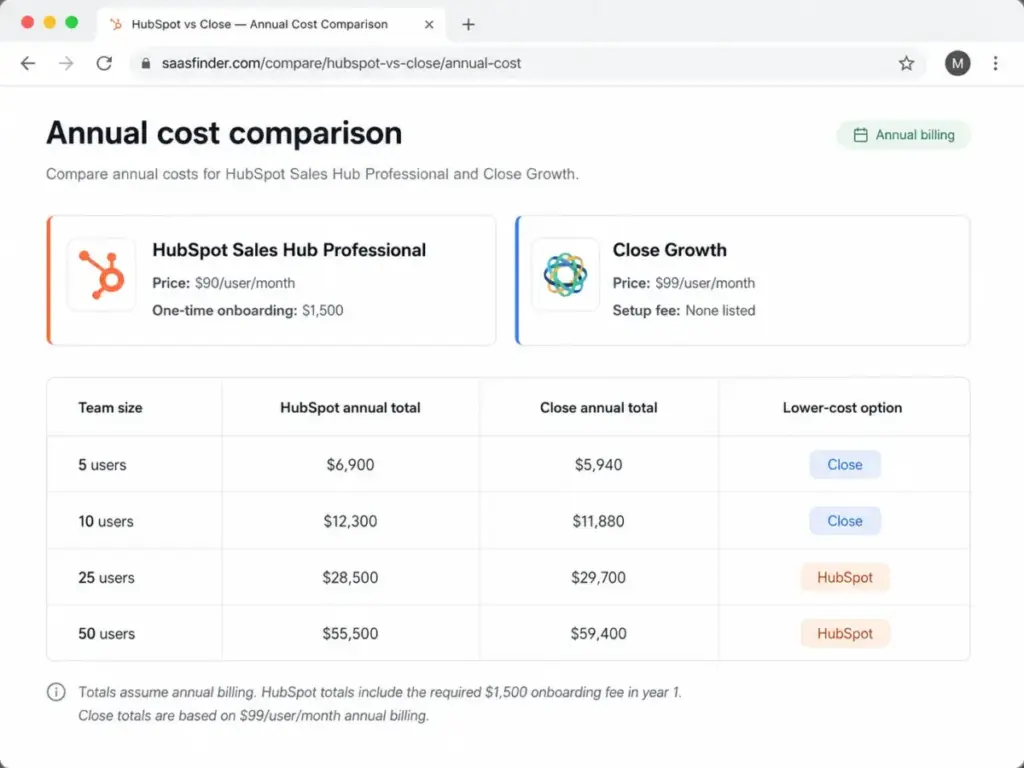Click the Lower-cost option column header

pyautogui.click(x=842, y=408)
